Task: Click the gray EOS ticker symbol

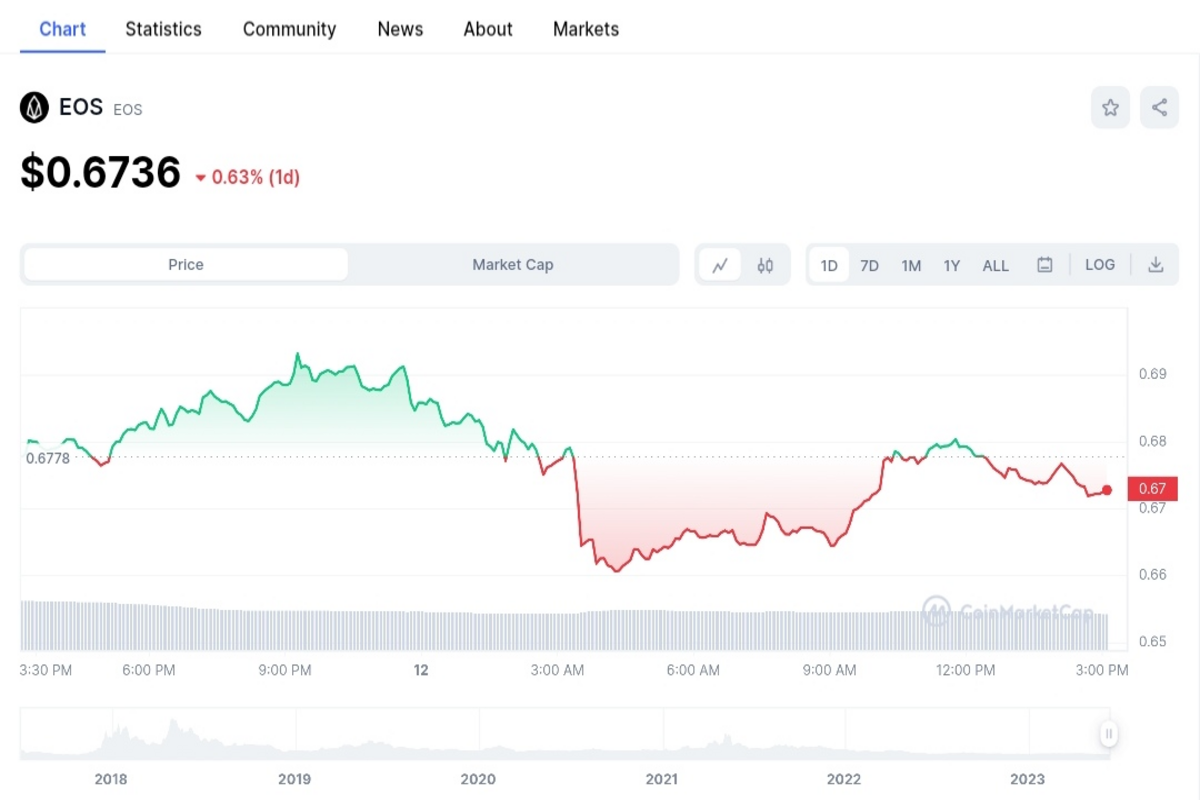Action: pos(128,110)
